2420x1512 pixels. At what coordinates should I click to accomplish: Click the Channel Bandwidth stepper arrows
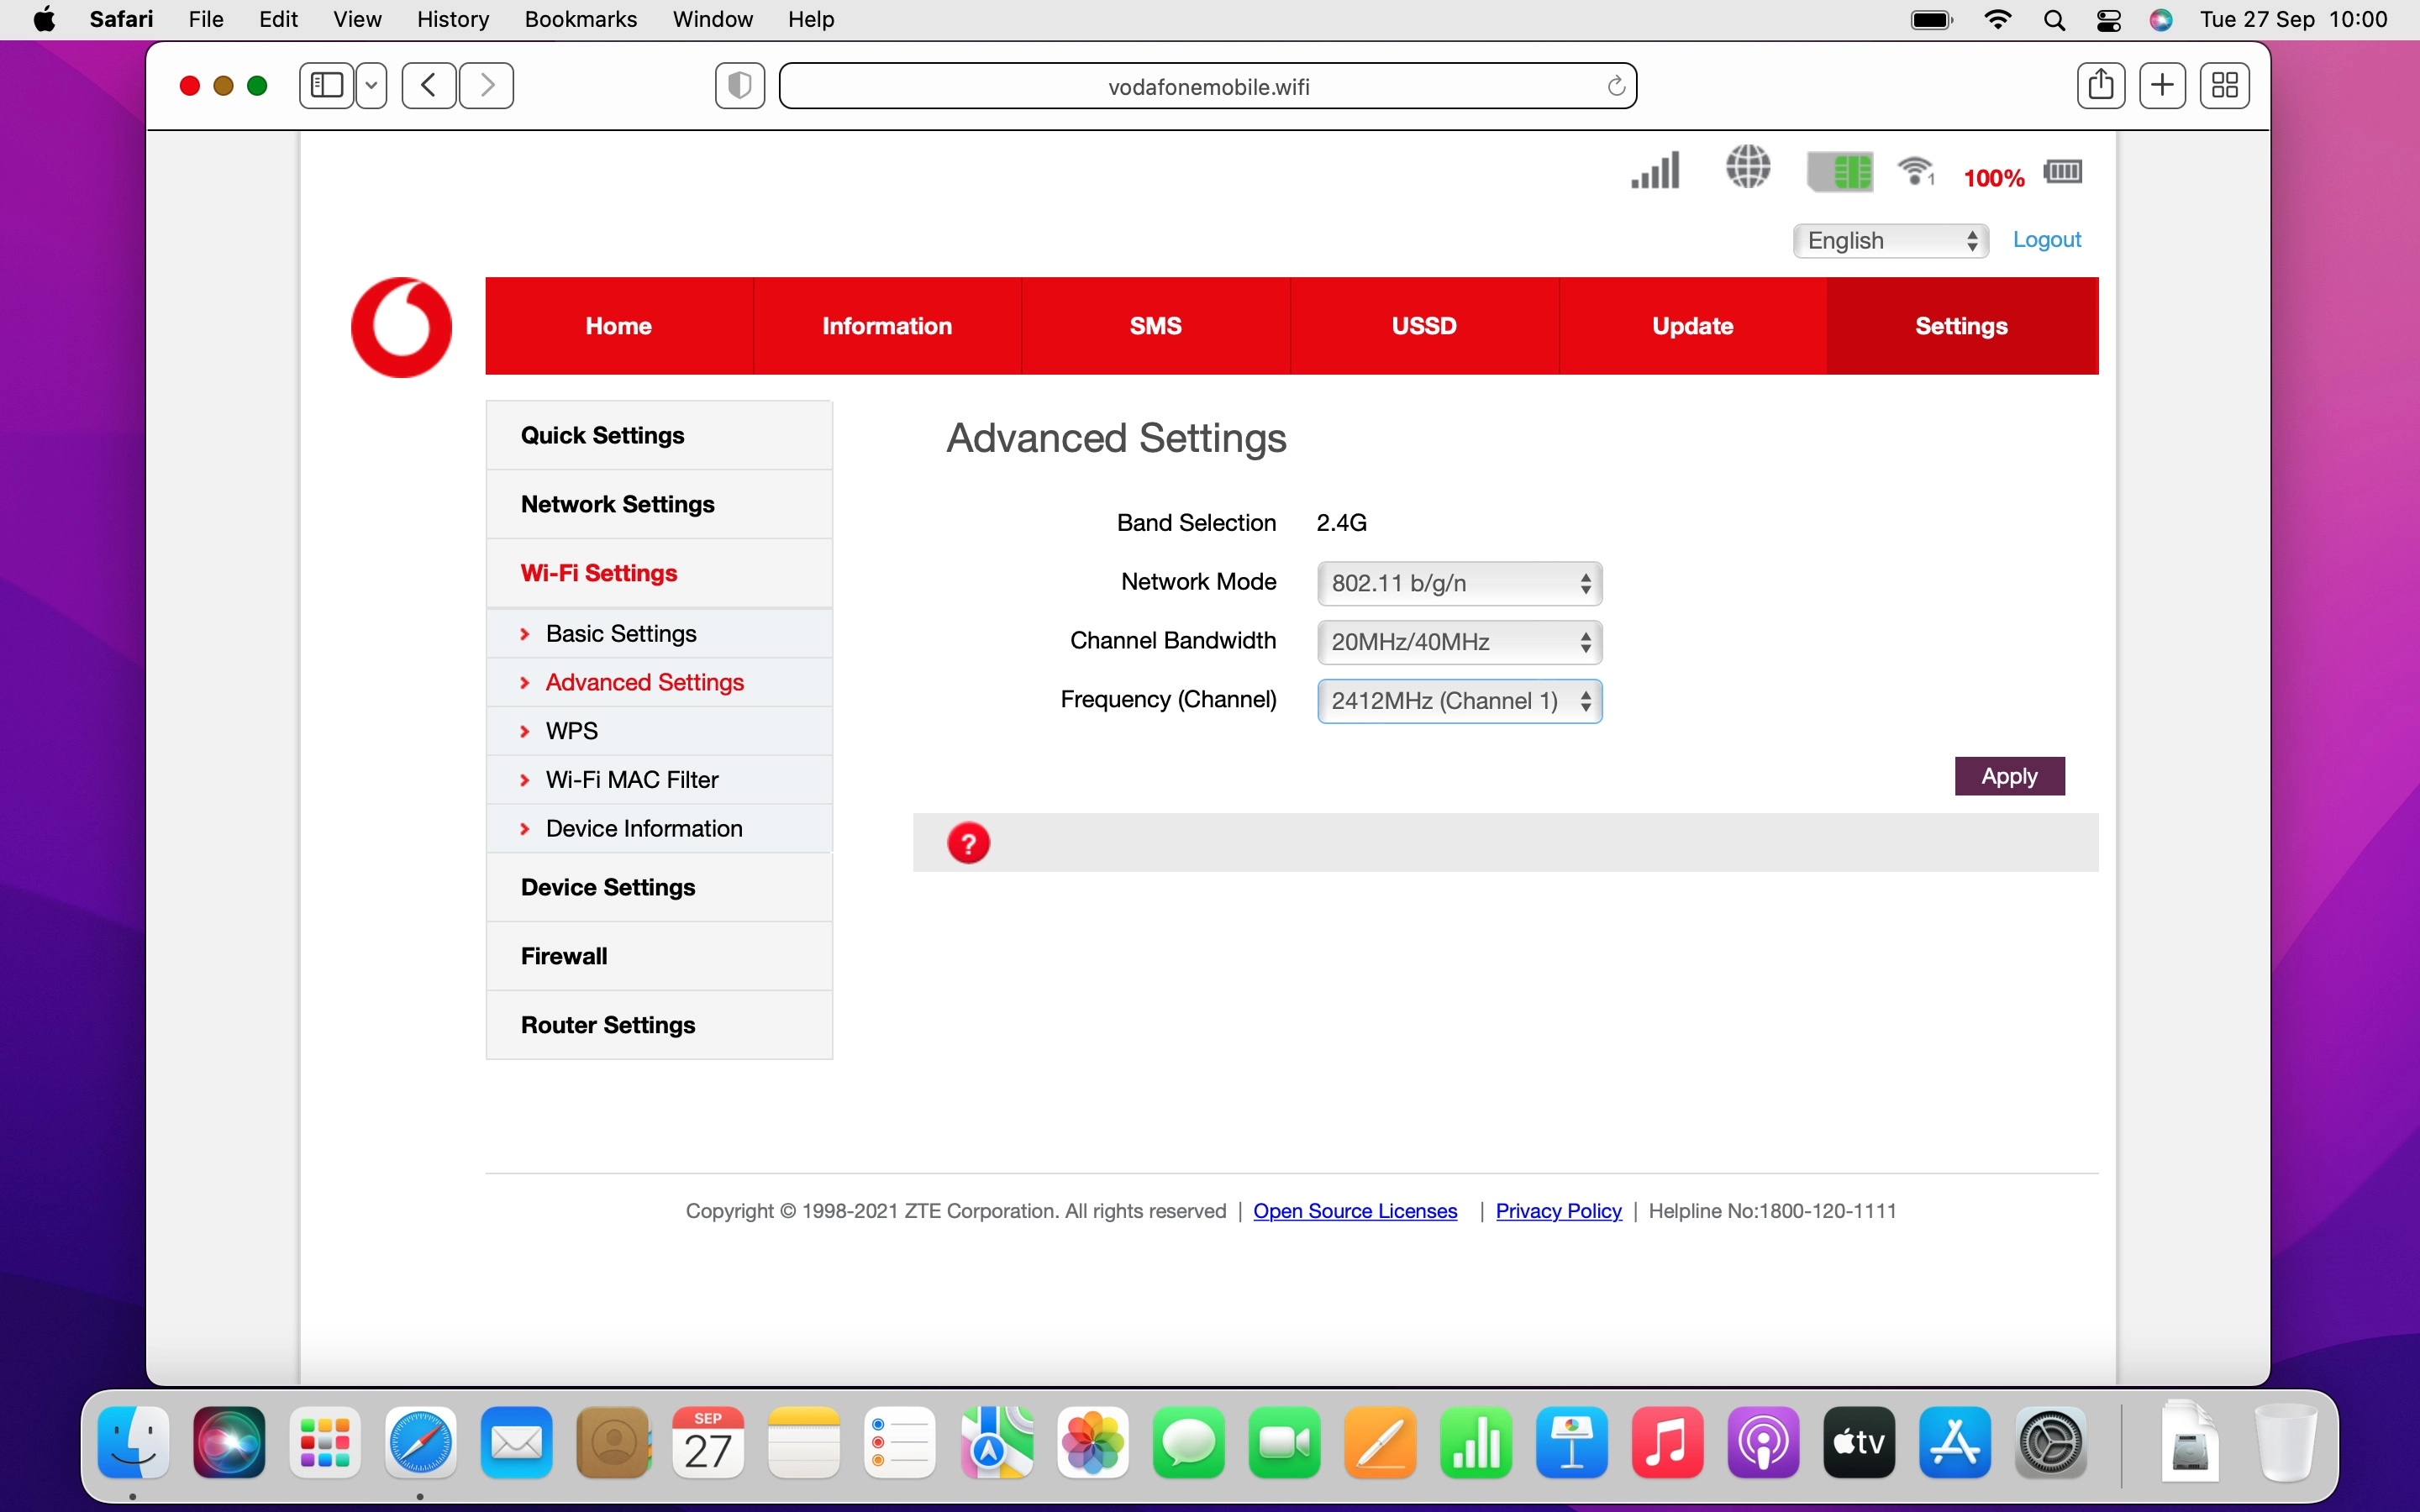1585,641
